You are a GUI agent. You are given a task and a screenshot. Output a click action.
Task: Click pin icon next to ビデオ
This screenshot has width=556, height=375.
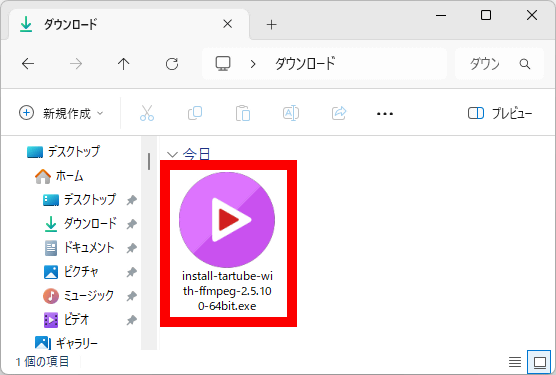pyautogui.click(x=132, y=320)
